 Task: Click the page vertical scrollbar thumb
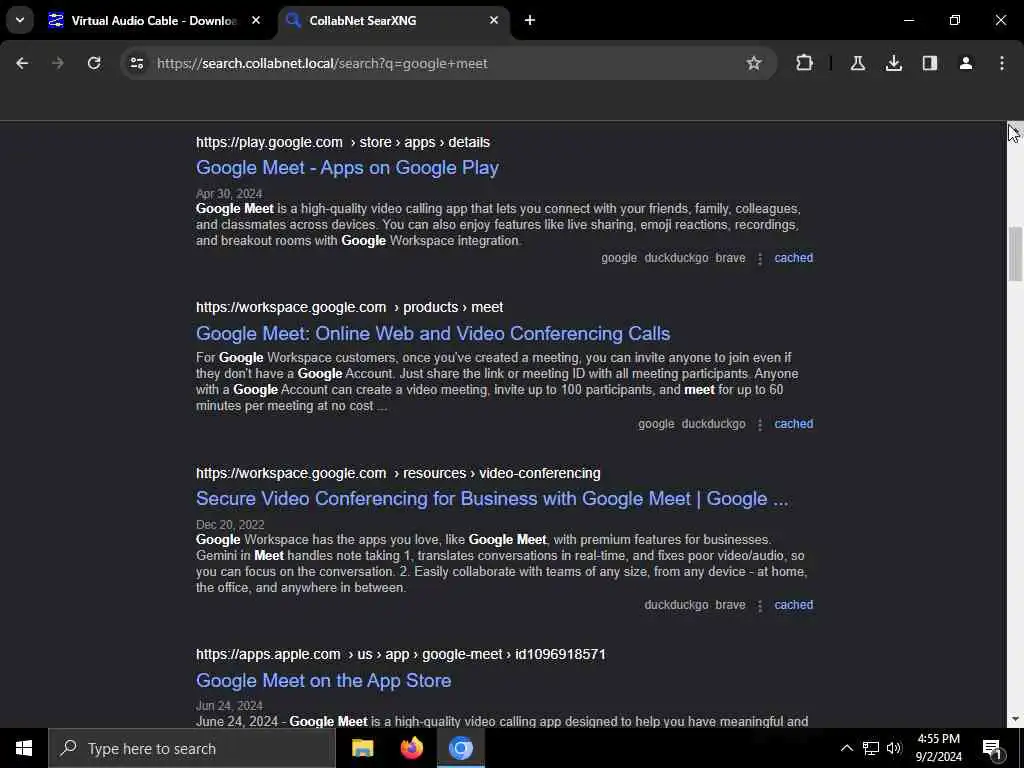click(1015, 254)
